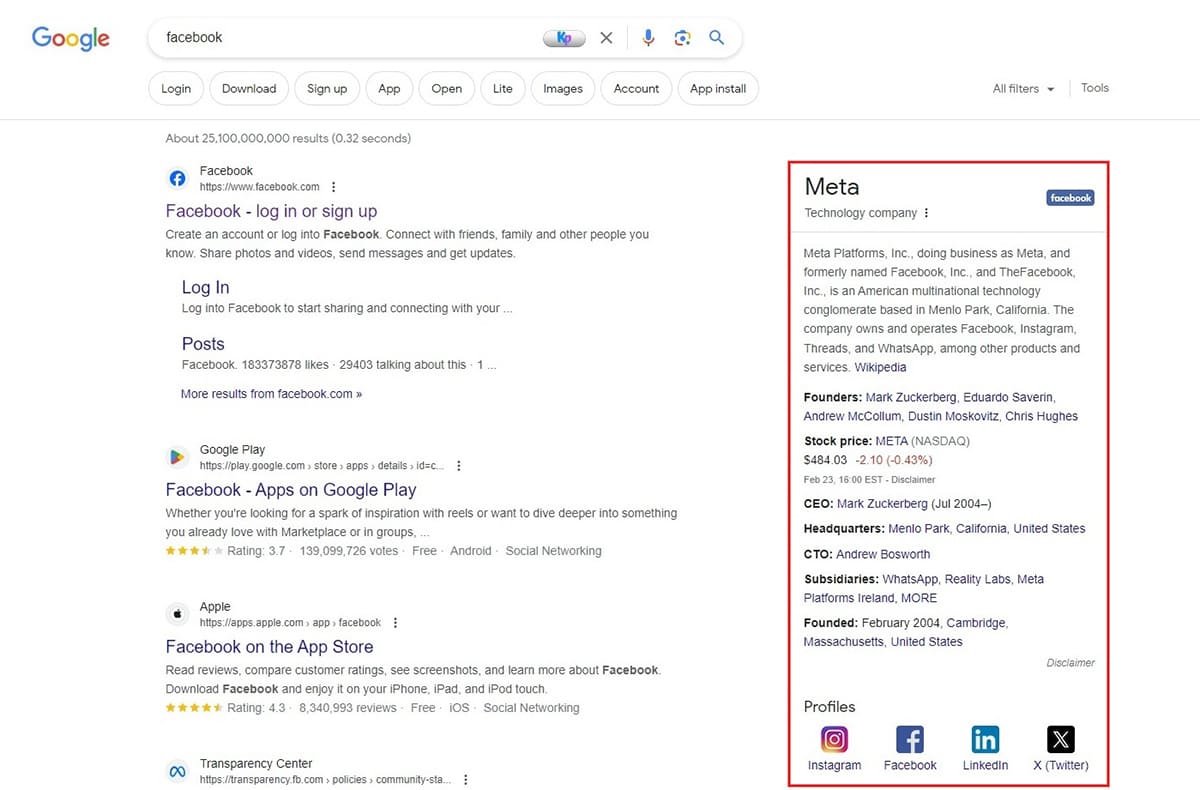Click CEO Mark Zuckerberg link
Viewport: 1200px width, 790px height.
point(880,504)
